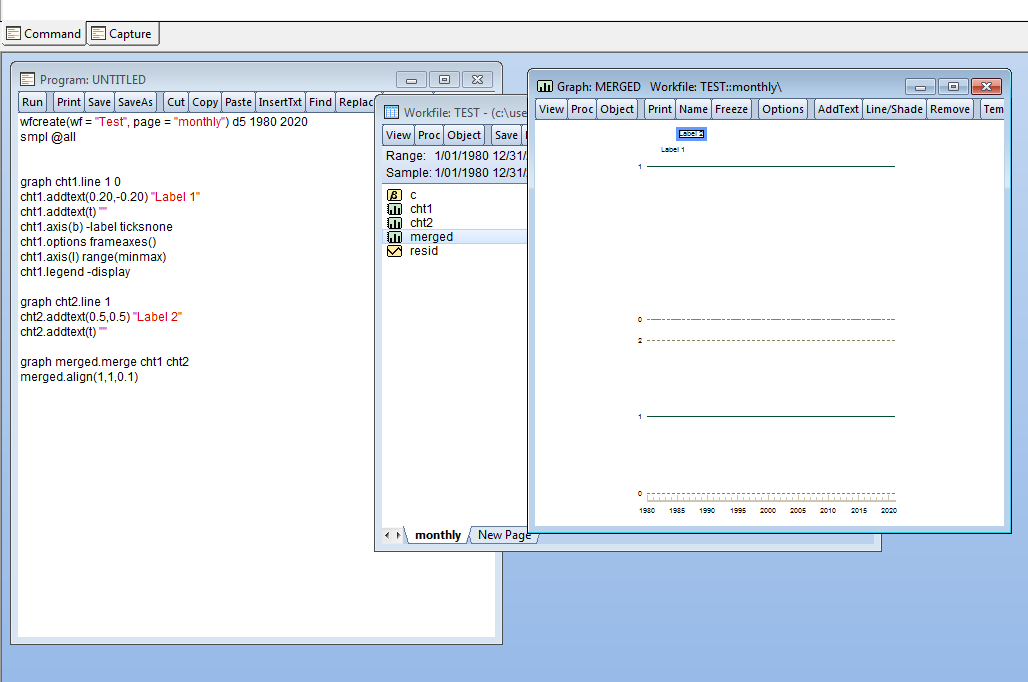
Task: Open the graph View menu
Action: [551, 109]
